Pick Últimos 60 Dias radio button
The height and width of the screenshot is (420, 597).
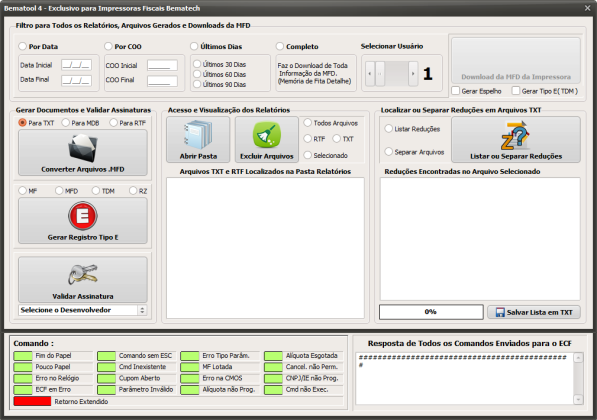(x=197, y=74)
